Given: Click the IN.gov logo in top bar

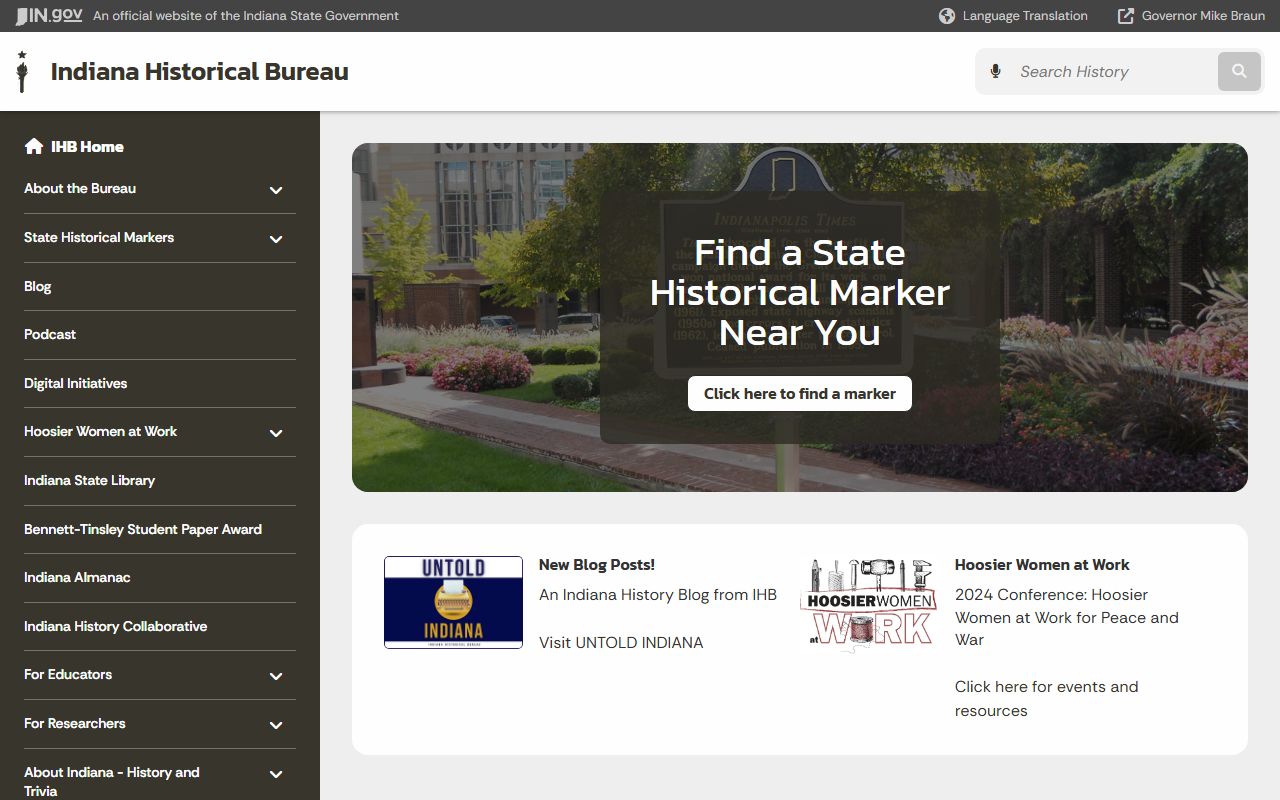Looking at the screenshot, I should 49,15.
